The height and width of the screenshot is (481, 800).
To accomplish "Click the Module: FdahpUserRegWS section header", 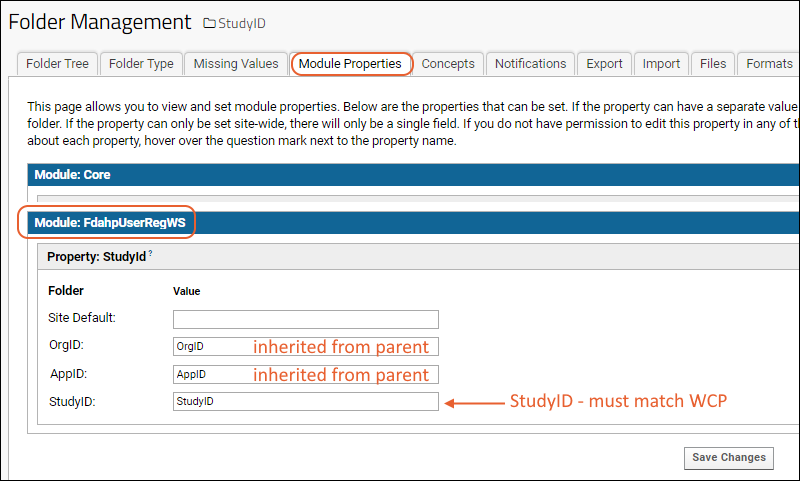I will click(106, 223).
